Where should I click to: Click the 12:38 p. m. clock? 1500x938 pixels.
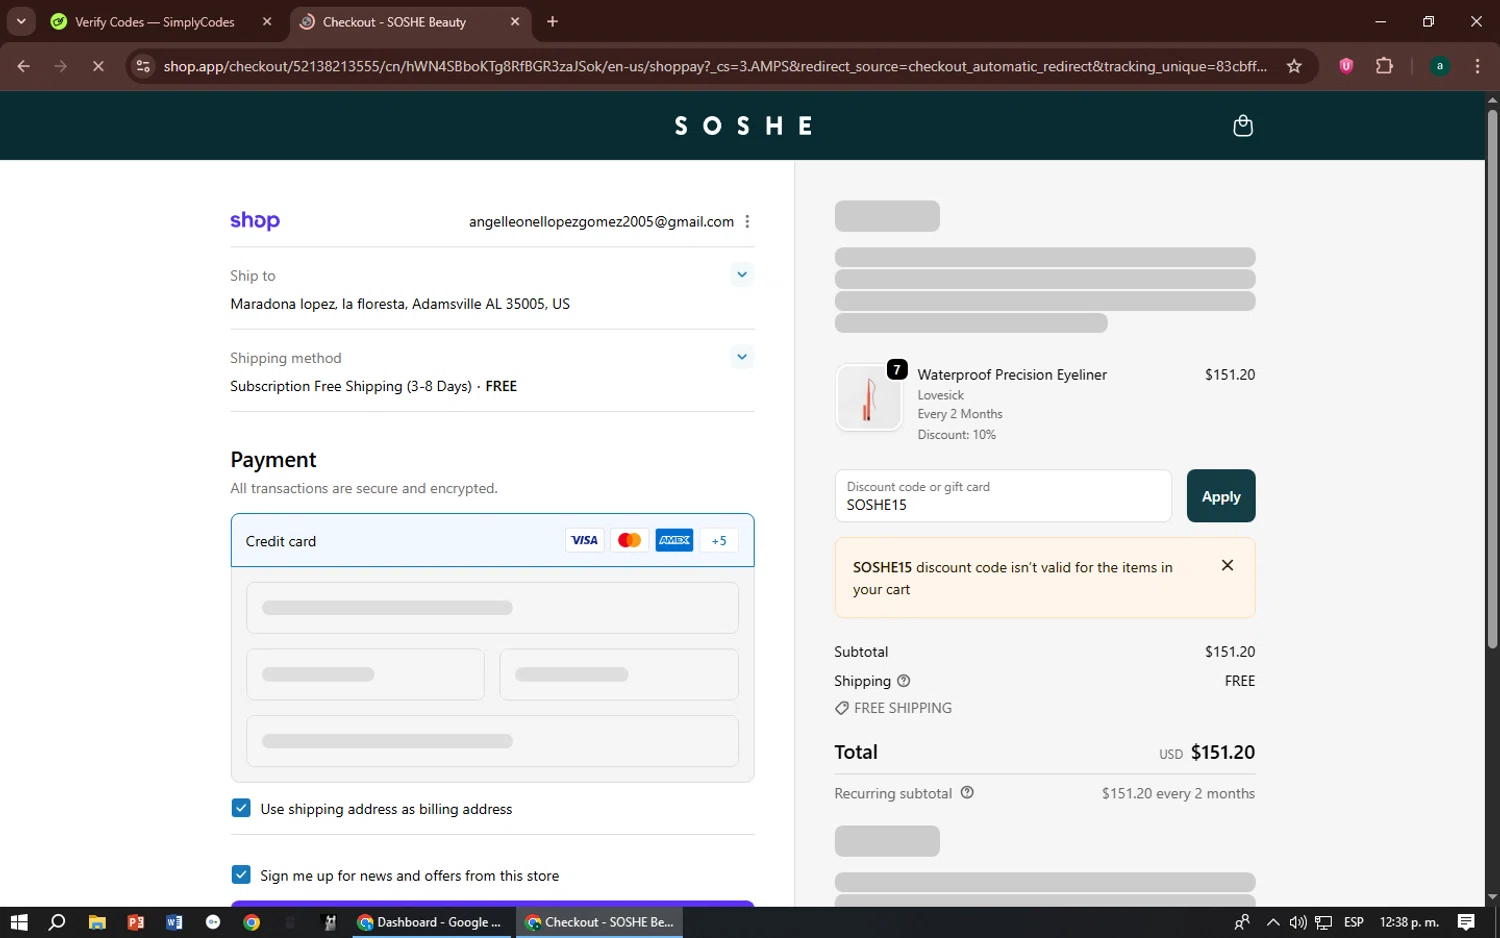(1409, 922)
